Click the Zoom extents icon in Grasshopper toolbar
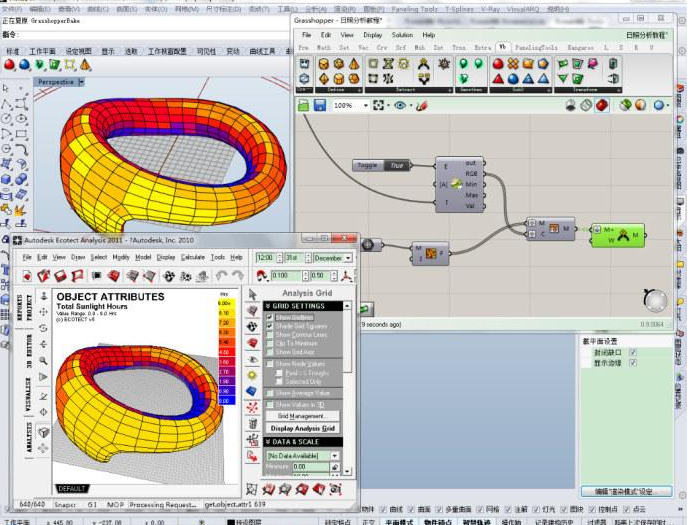 pyautogui.click(x=378, y=105)
